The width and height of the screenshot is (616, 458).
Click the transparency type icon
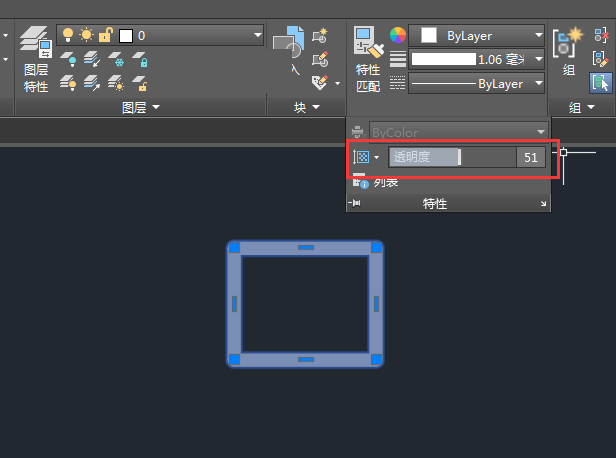click(x=361, y=157)
